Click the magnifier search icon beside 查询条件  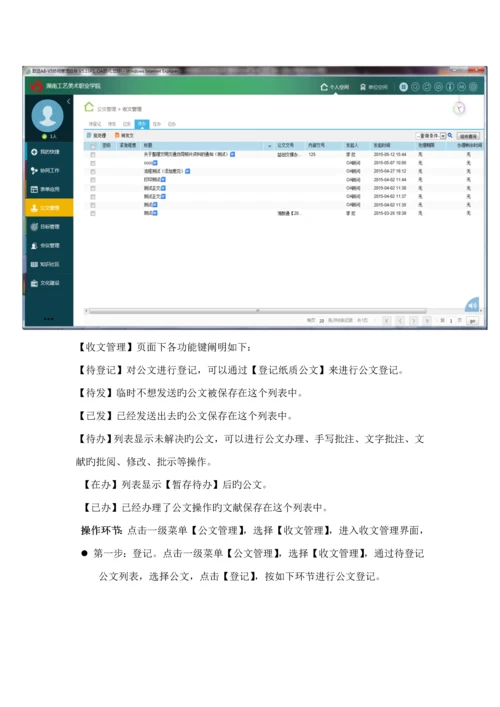coord(450,135)
